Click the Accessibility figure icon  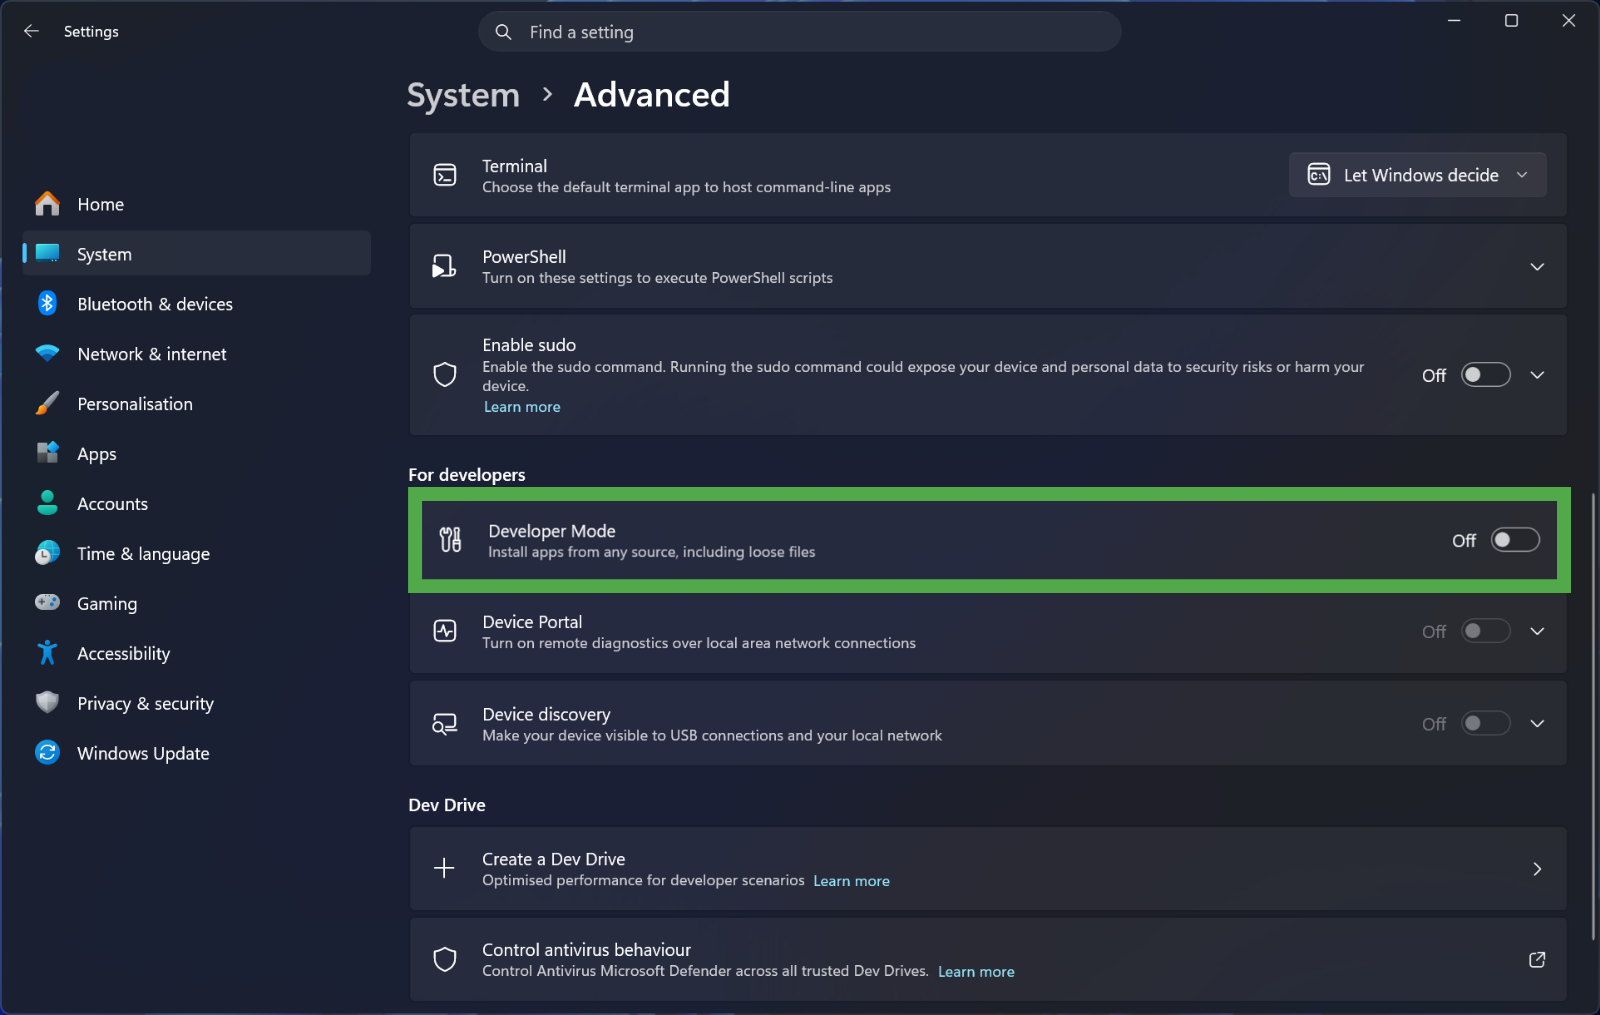(47, 653)
